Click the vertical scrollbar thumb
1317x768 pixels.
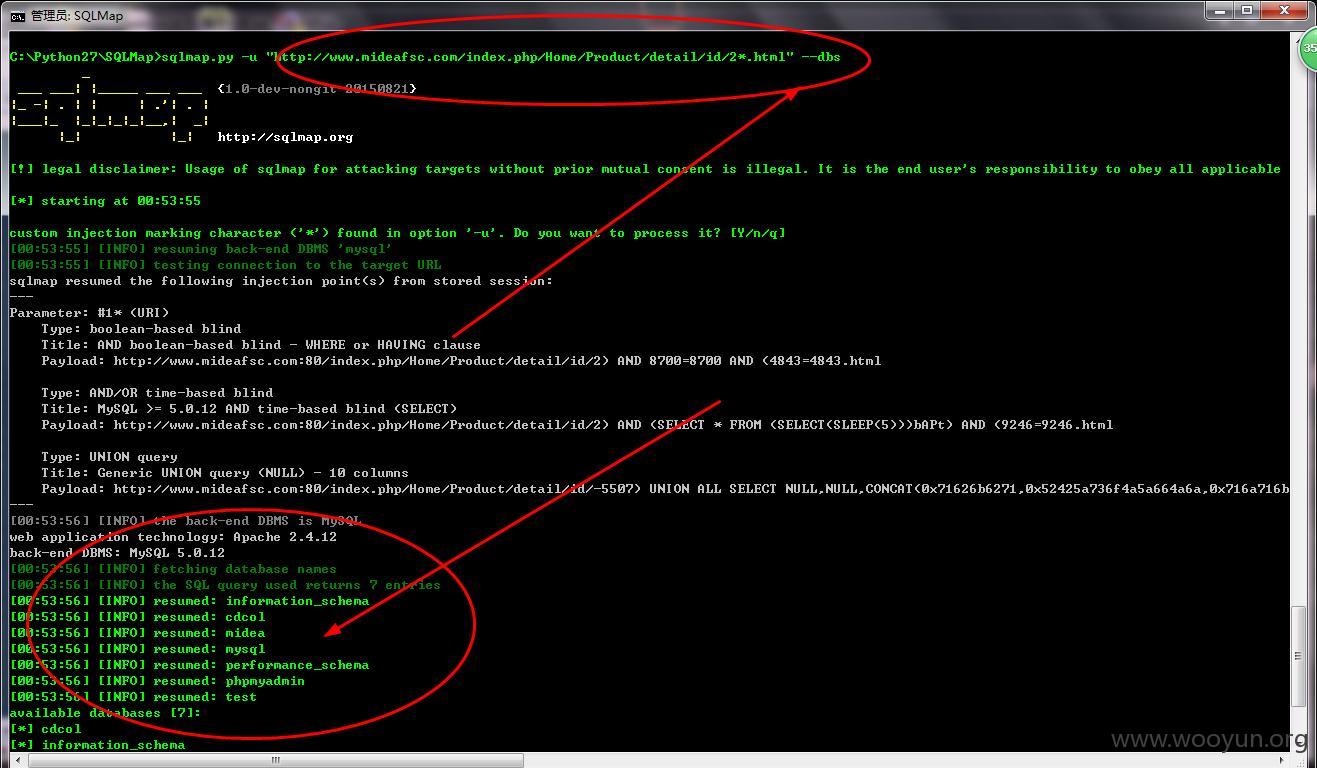point(1298,656)
